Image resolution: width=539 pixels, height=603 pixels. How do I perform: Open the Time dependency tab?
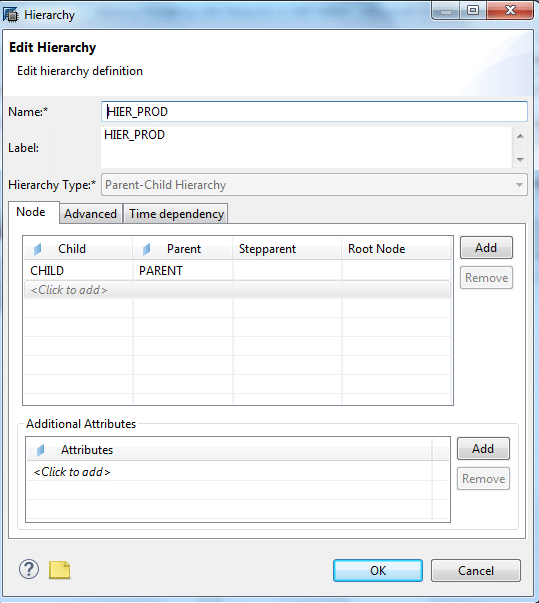[x=176, y=214]
